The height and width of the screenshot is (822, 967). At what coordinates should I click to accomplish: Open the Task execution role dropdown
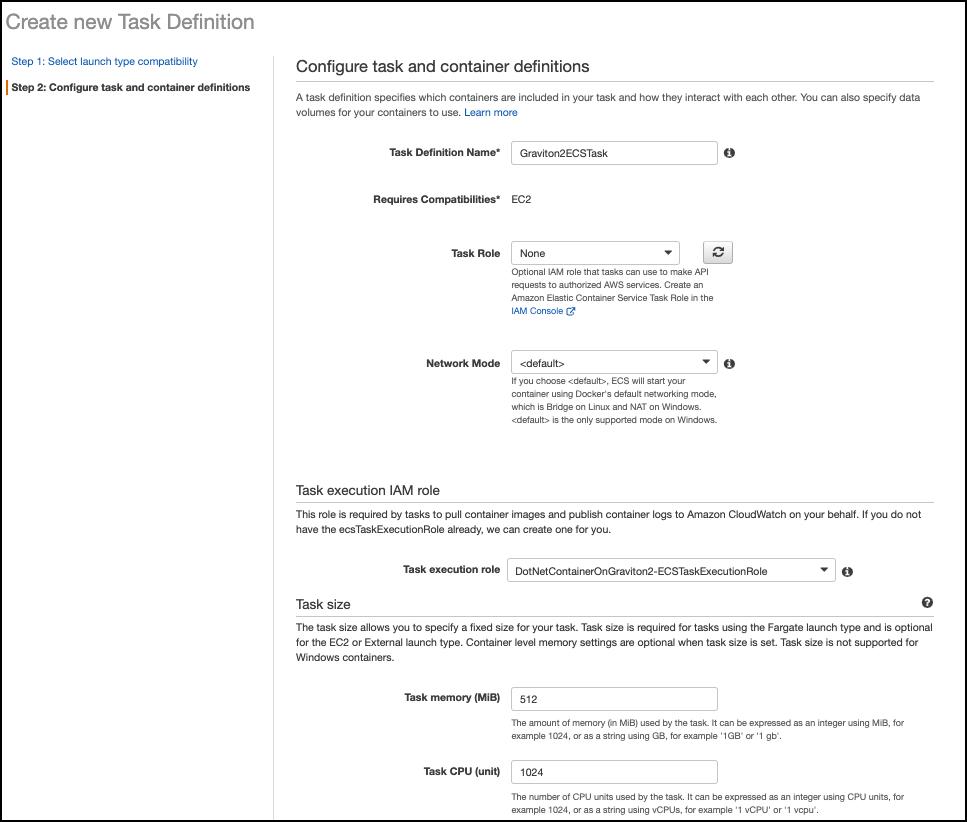coord(671,570)
